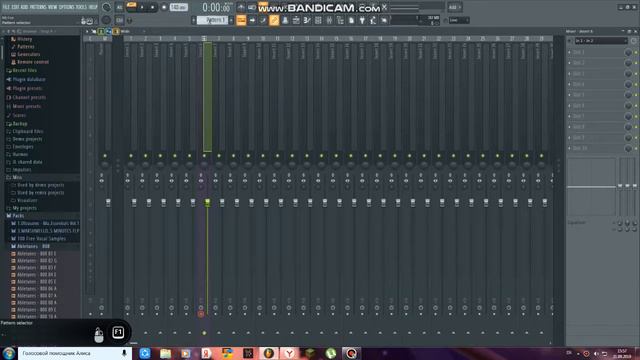Viewport: 640px width, 360px height.
Task: Toggle the Record button in transport
Action: click(164, 7)
